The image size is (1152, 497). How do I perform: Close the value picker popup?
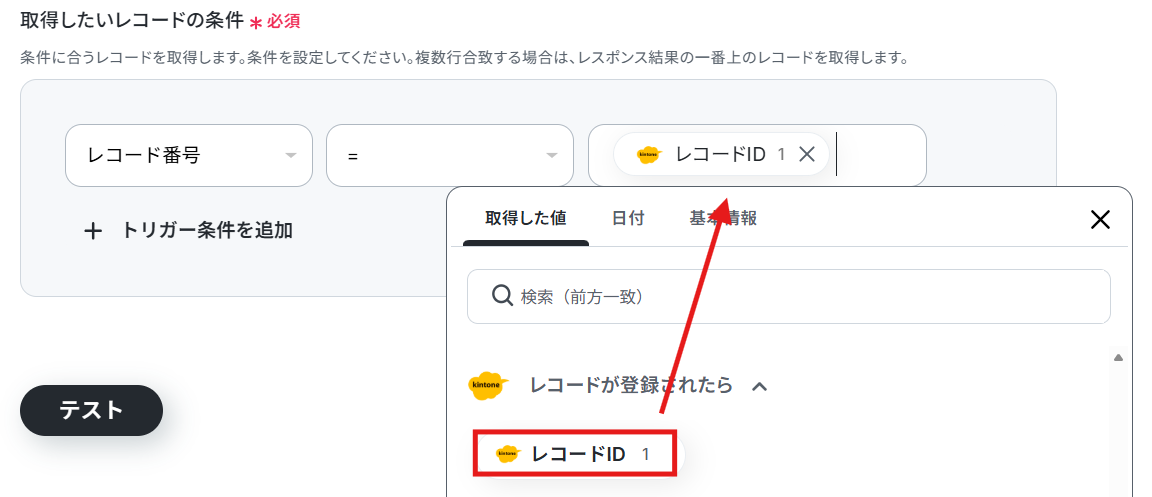click(1100, 219)
